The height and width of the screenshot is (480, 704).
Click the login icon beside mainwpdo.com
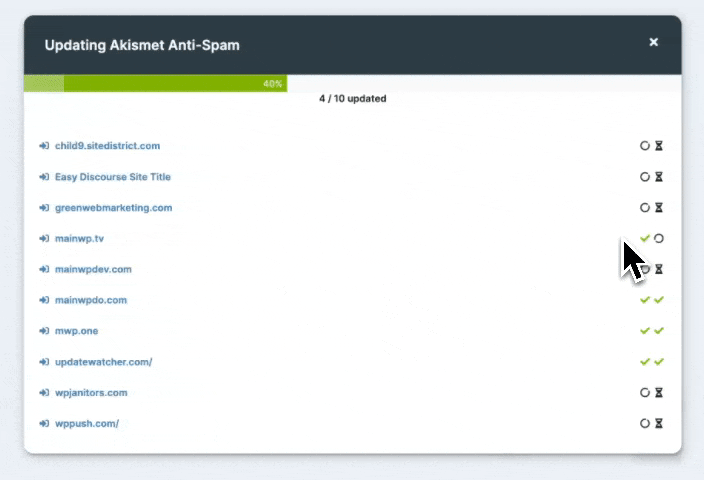coord(44,300)
